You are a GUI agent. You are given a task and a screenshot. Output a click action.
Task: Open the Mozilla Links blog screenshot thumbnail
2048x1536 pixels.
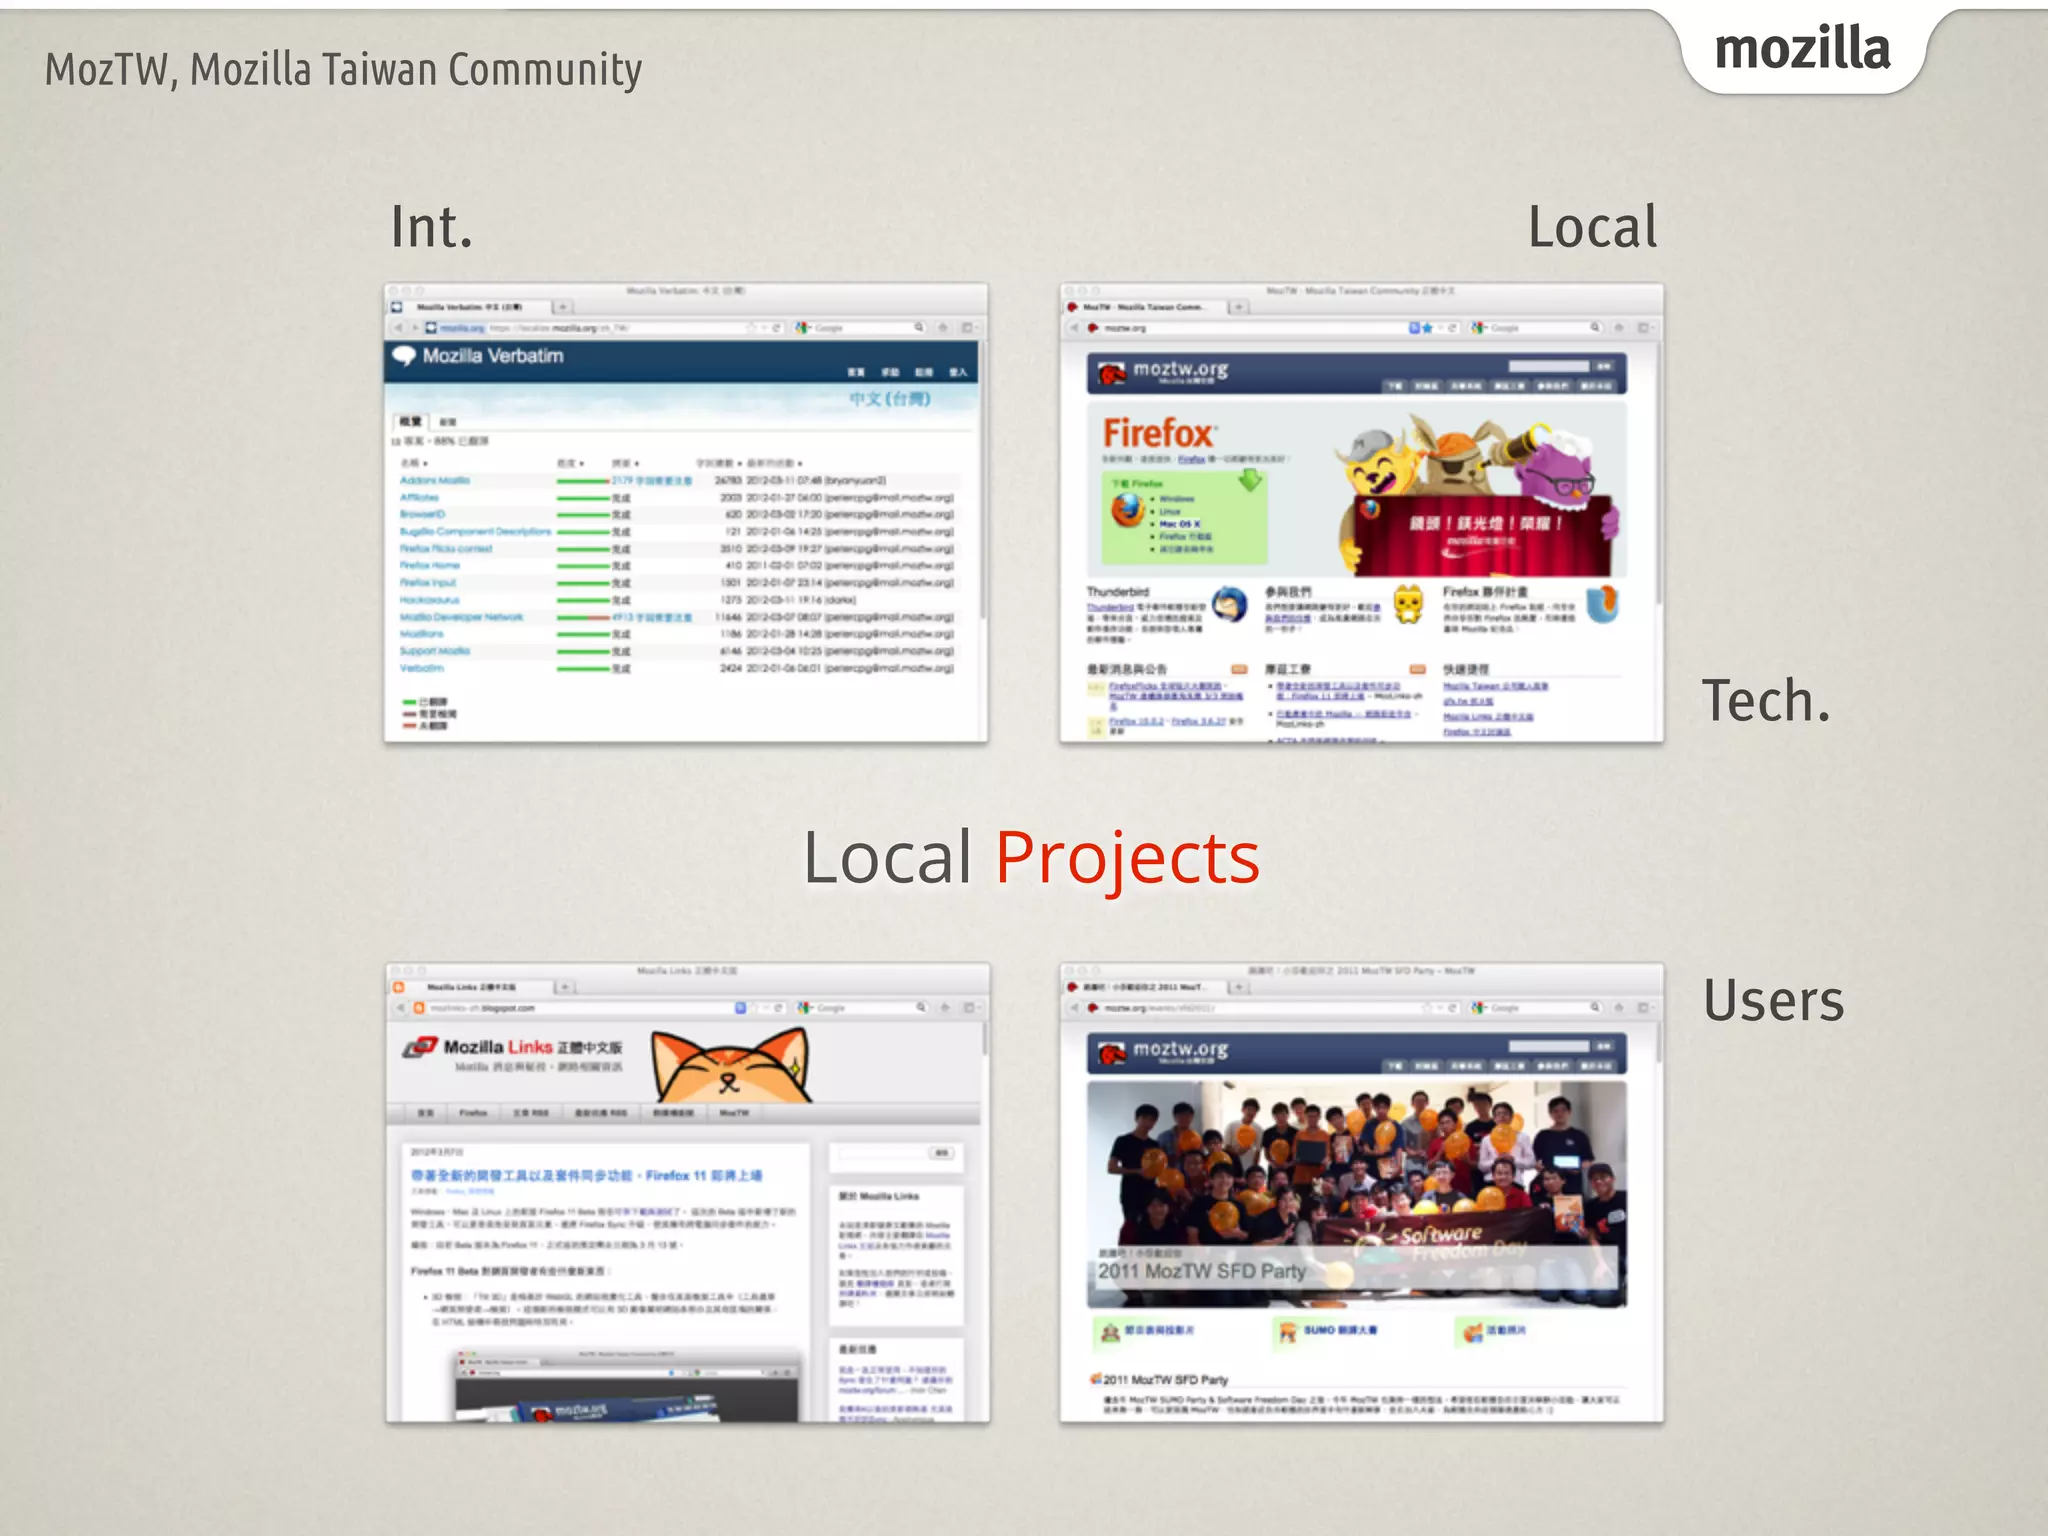[x=688, y=1193]
